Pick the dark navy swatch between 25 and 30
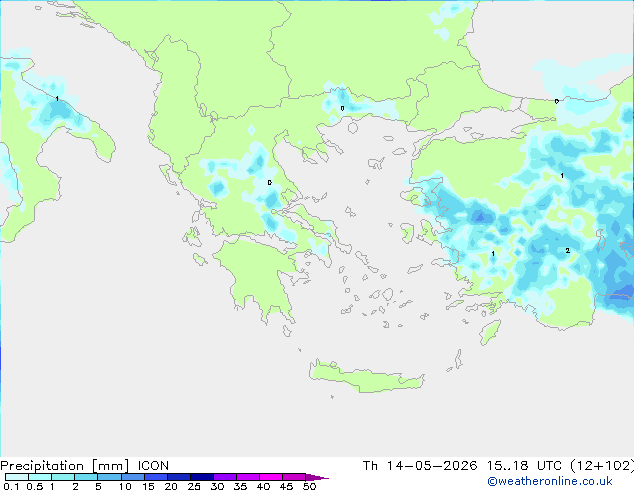The width and height of the screenshot is (634, 490). [x=202, y=477]
